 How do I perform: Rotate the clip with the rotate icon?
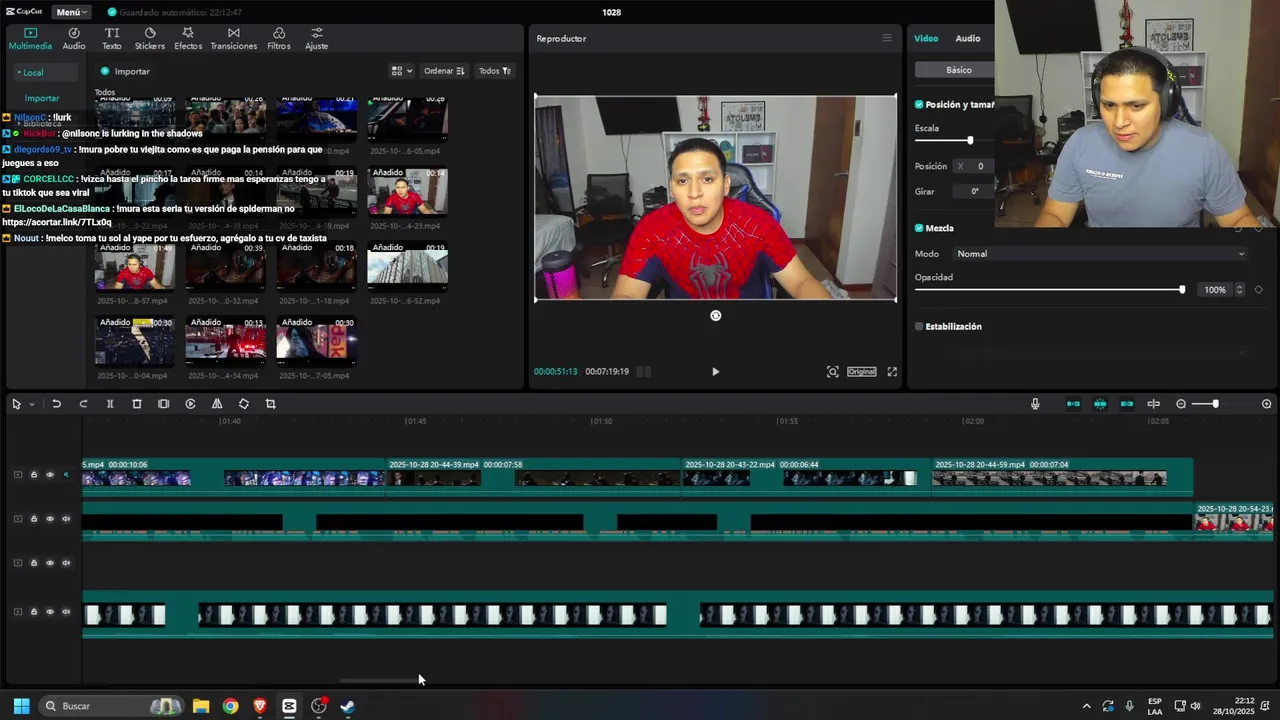pyautogui.click(x=244, y=404)
